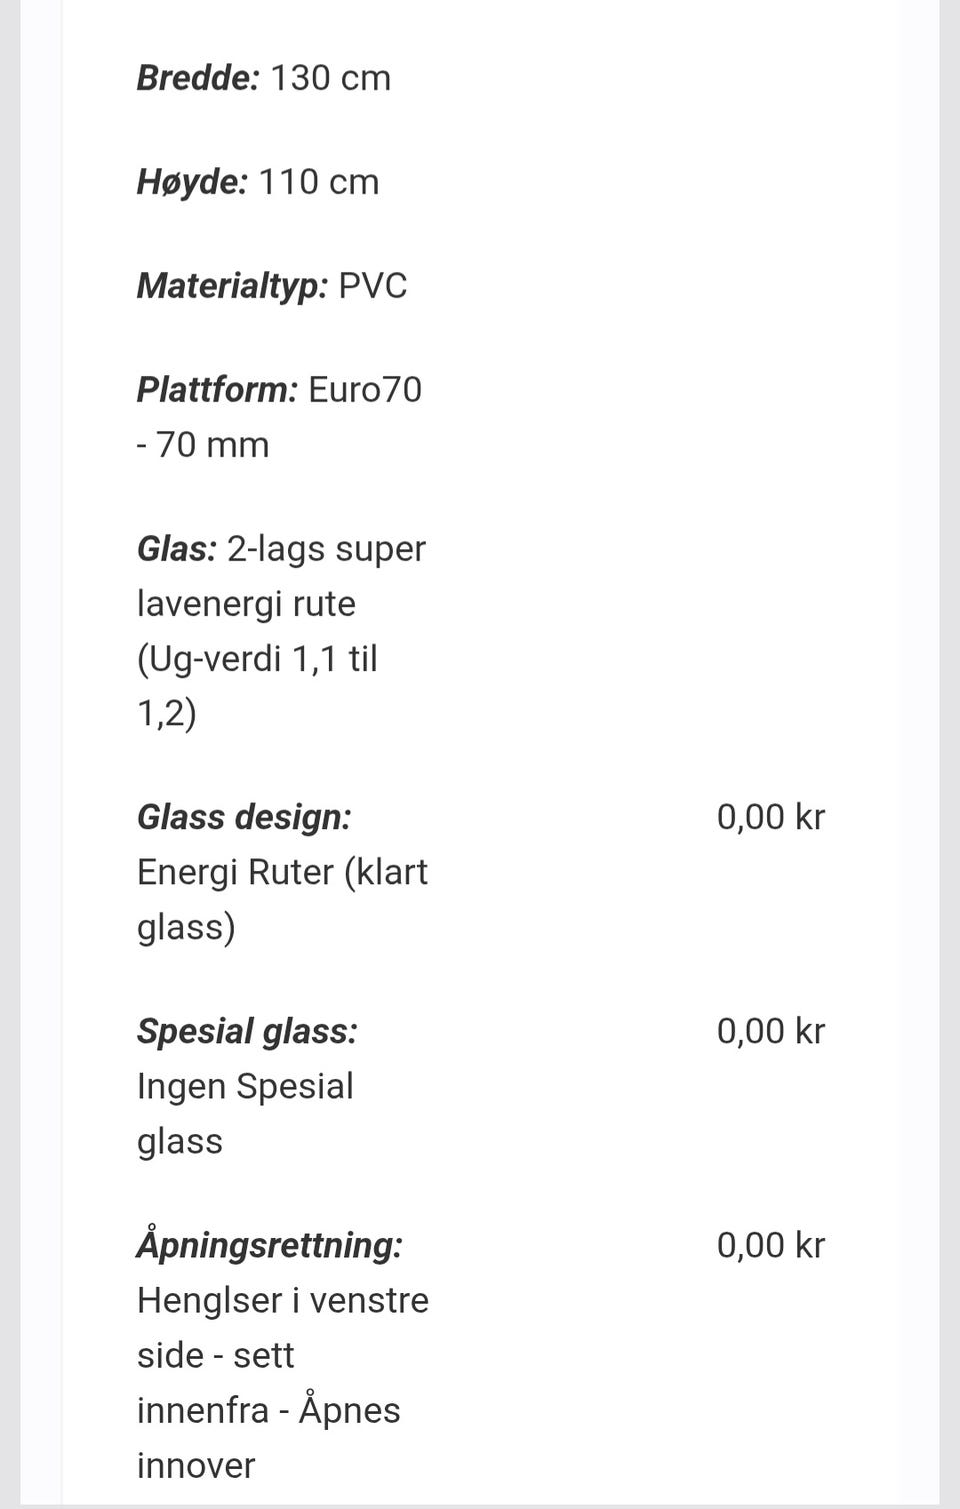Click the Materialtyp PVC entry

(x=272, y=286)
